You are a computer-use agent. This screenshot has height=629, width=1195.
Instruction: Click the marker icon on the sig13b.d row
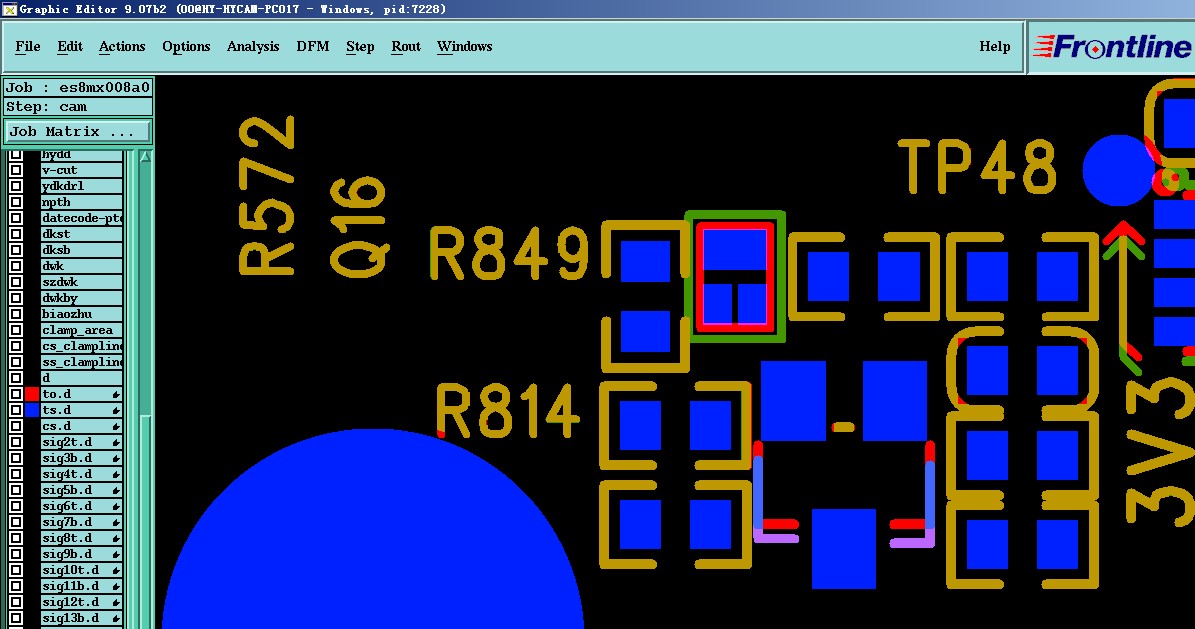coord(116,618)
